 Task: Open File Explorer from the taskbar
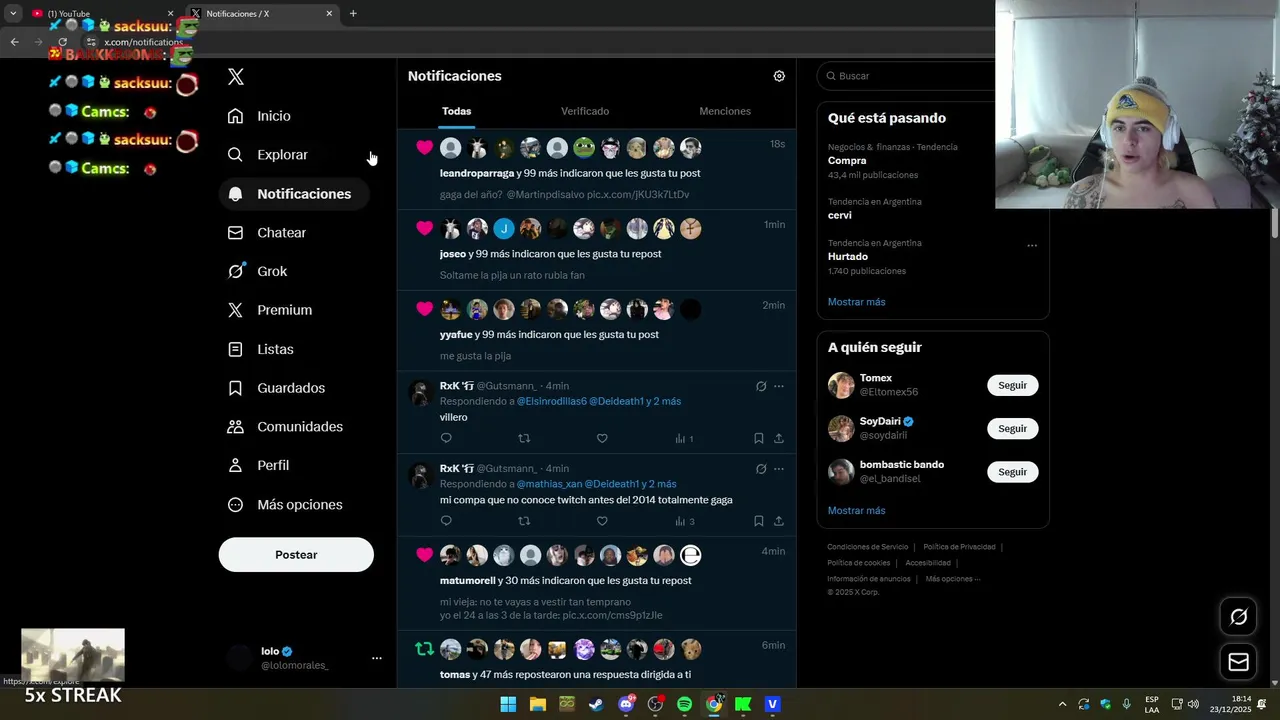(537, 704)
